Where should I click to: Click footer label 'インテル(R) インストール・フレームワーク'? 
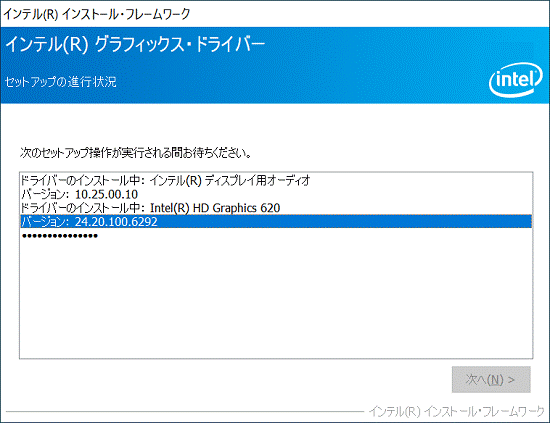pyautogui.click(x=457, y=411)
